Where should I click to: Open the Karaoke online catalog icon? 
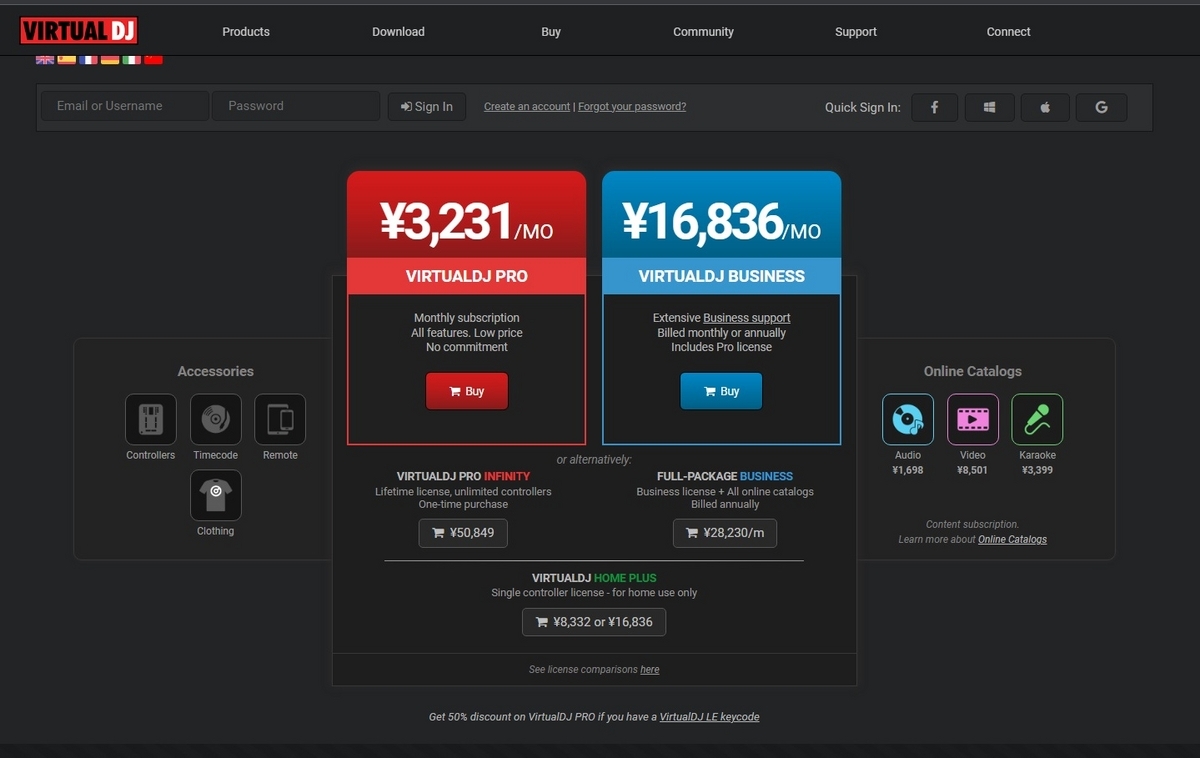pos(1037,419)
